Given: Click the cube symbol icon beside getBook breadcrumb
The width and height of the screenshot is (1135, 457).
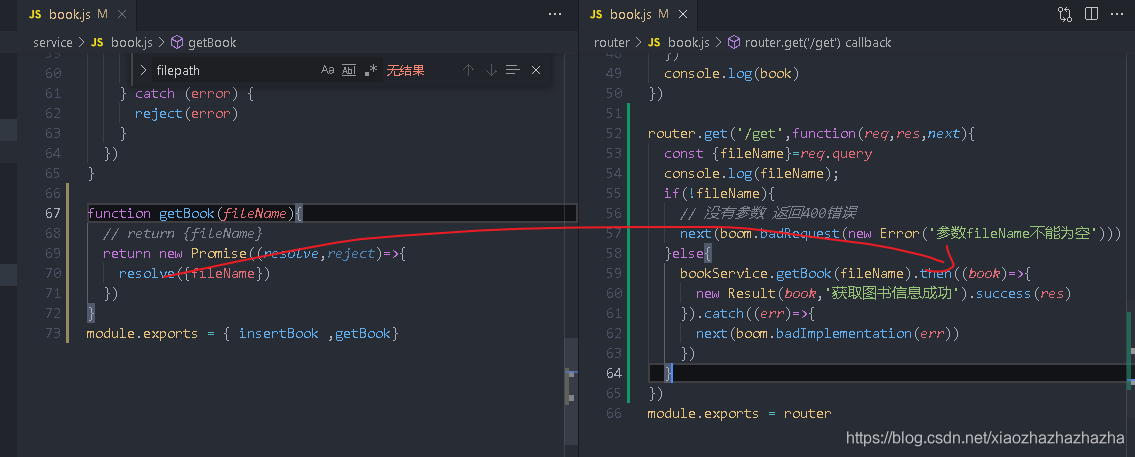Looking at the screenshot, I should [x=177, y=43].
